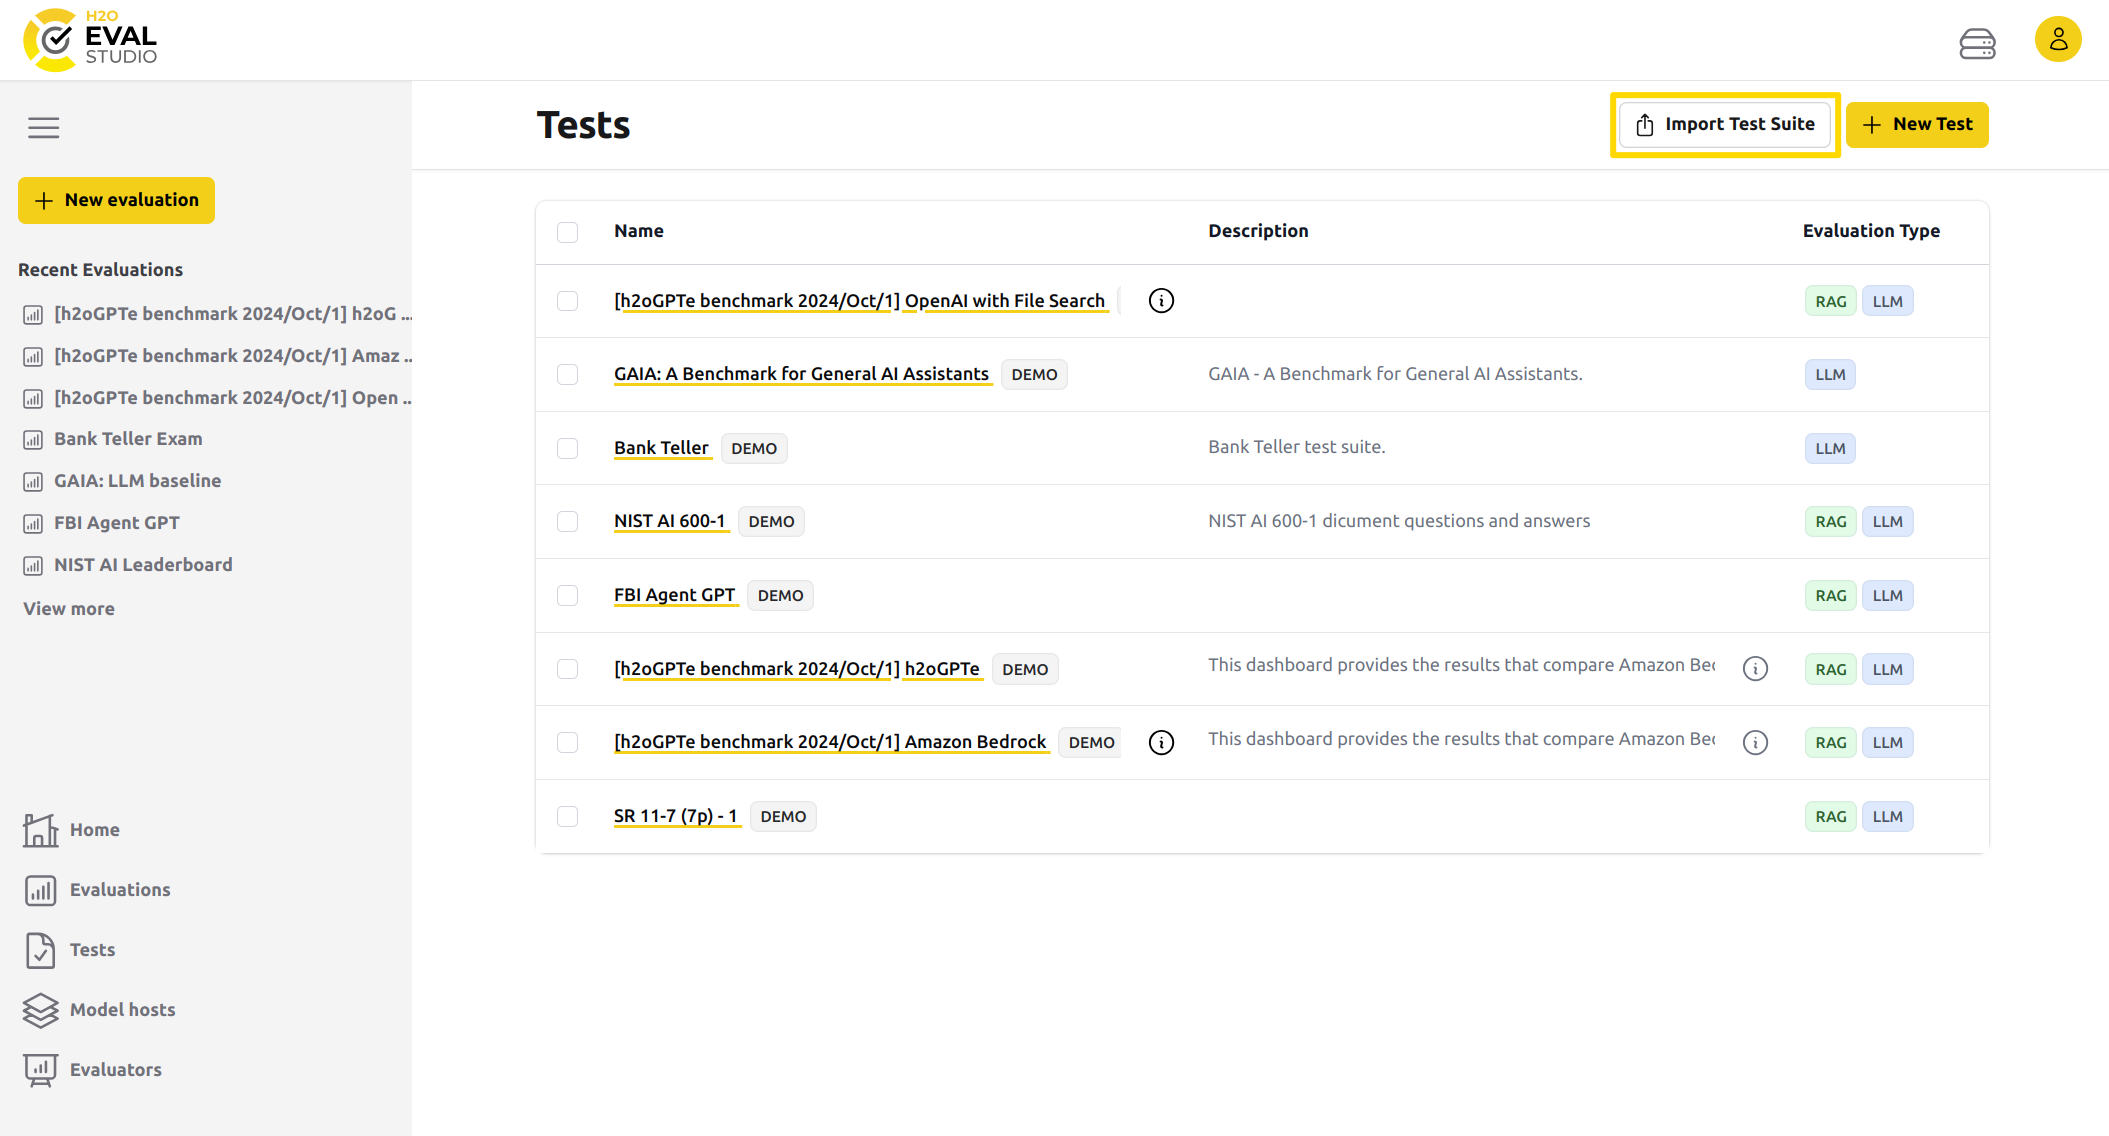2109x1136 pixels.
Task: Click the H2O Eval Studio logo
Action: click(x=88, y=39)
